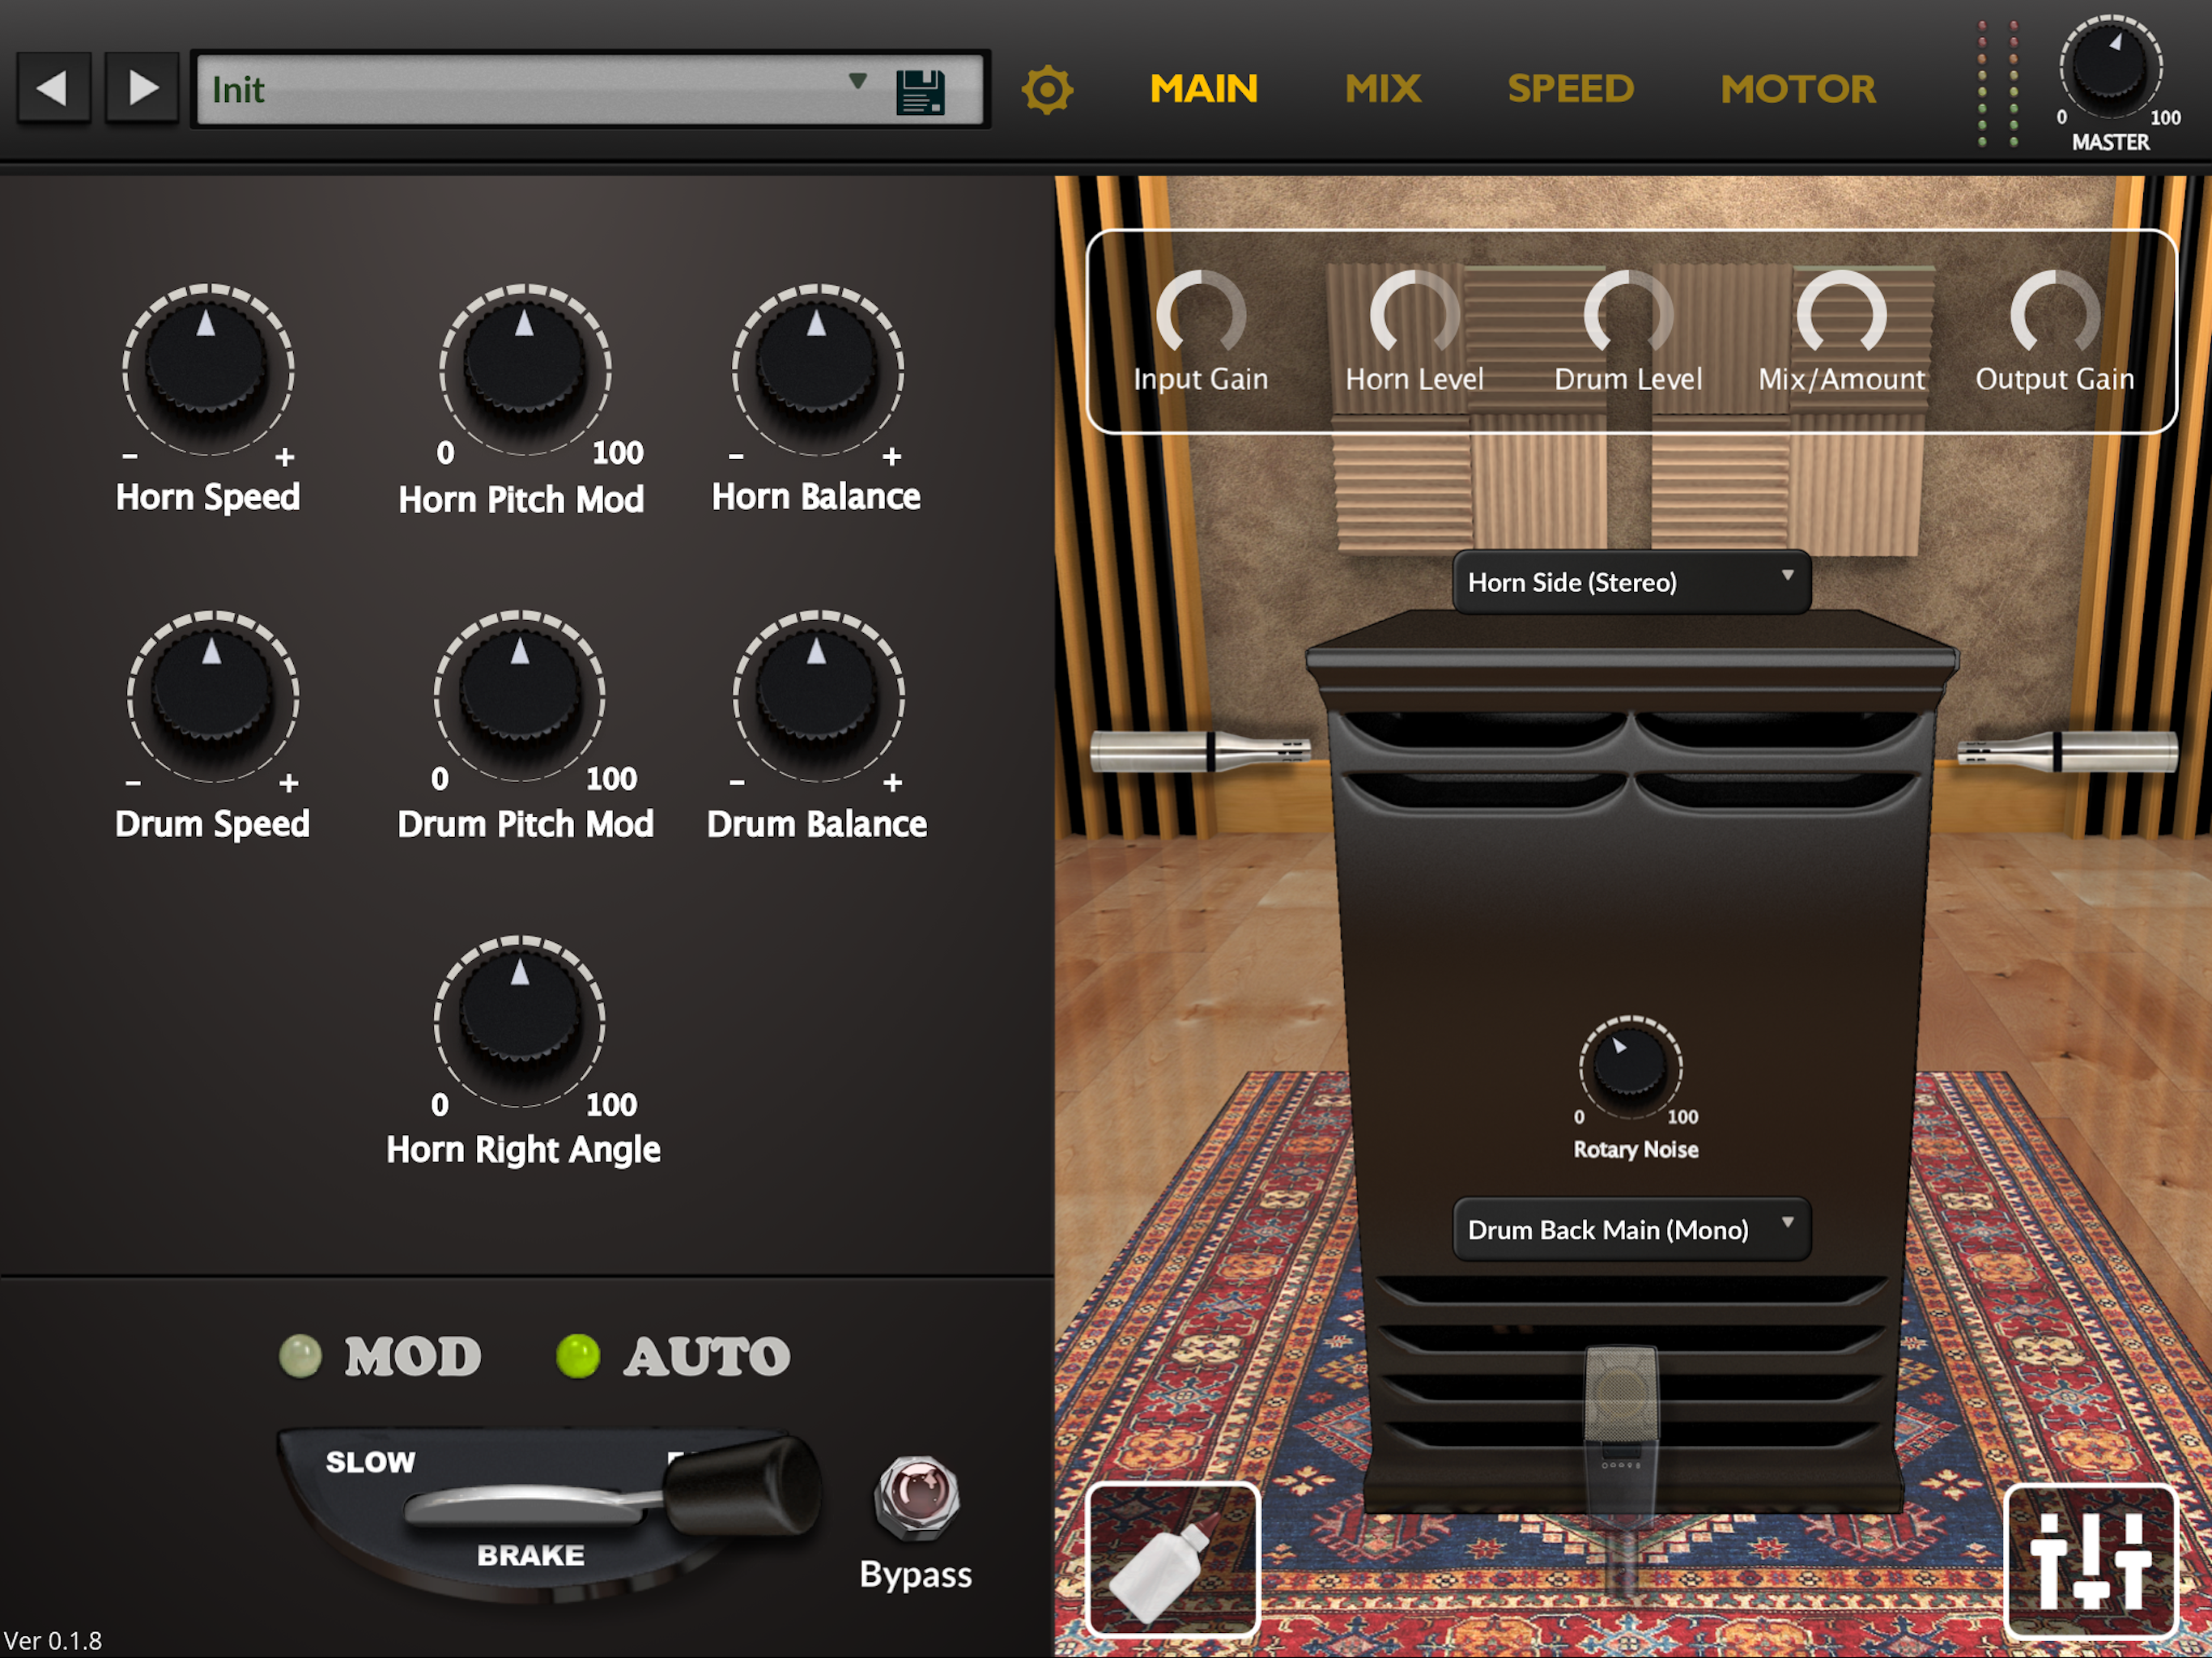Screen dimensions: 2212x1658
Task: Switch to the SPEED tab
Action: coord(1570,89)
